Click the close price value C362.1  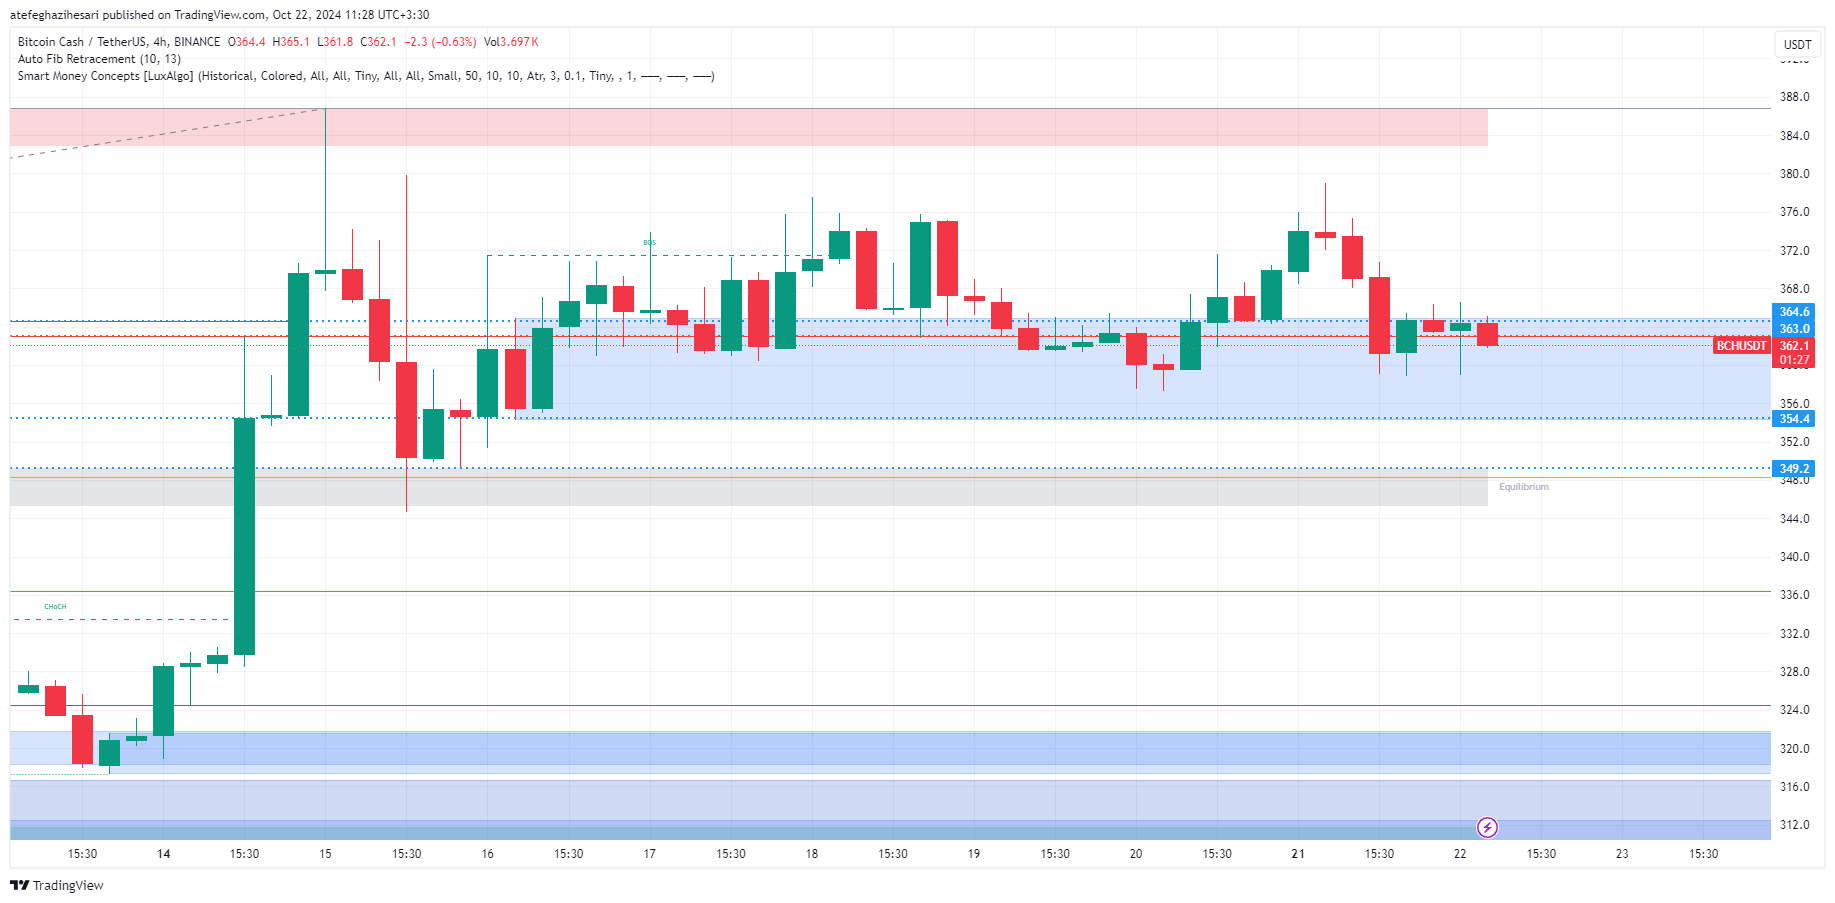pos(378,42)
